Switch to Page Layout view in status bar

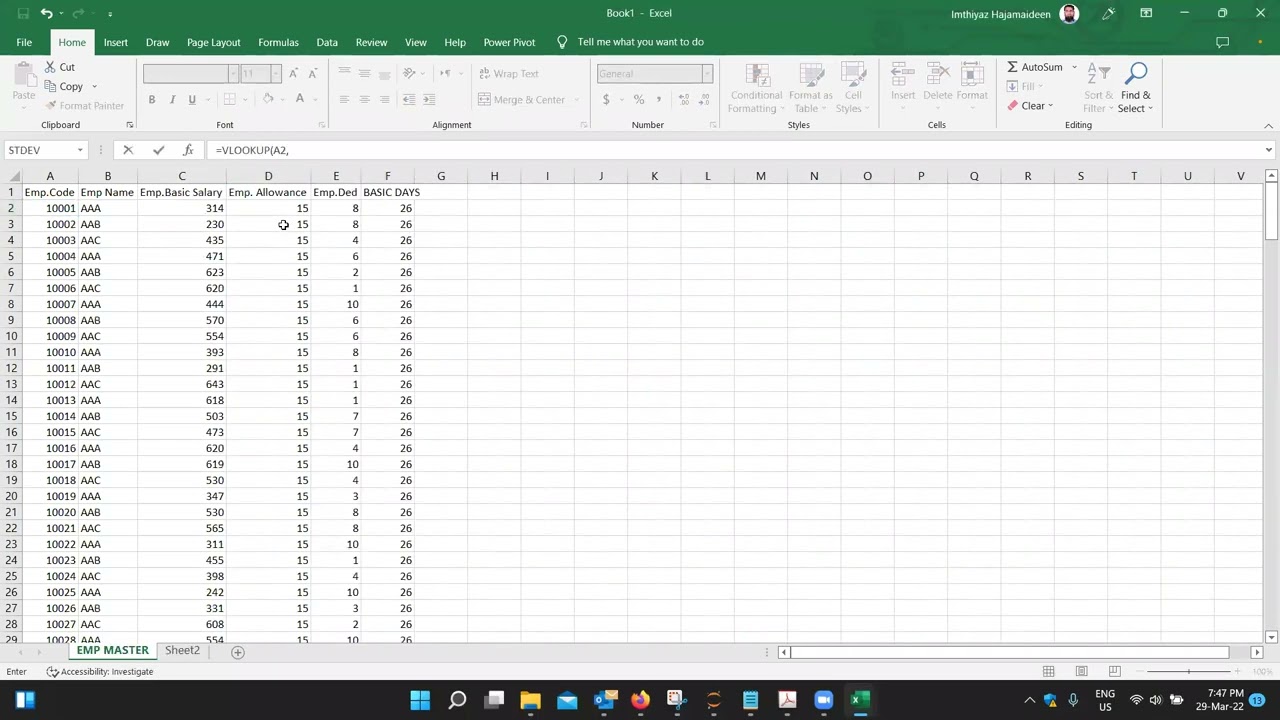pyautogui.click(x=1081, y=671)
